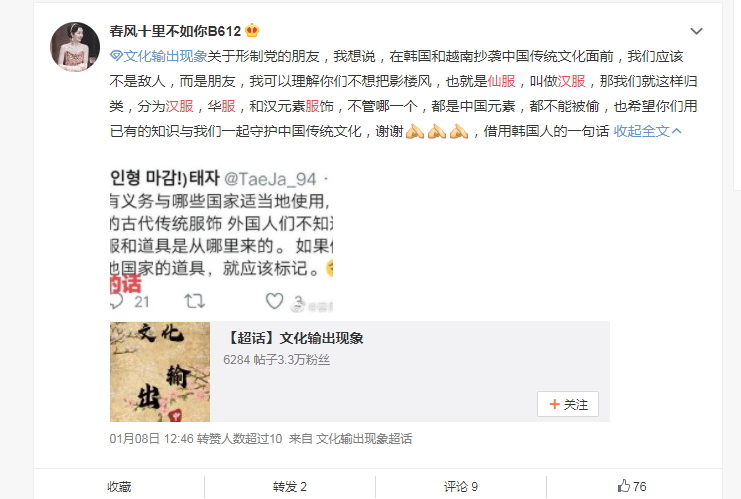Open the 文化输出现象 topic link
Screen dimensions: 741x499
point(165,56)
